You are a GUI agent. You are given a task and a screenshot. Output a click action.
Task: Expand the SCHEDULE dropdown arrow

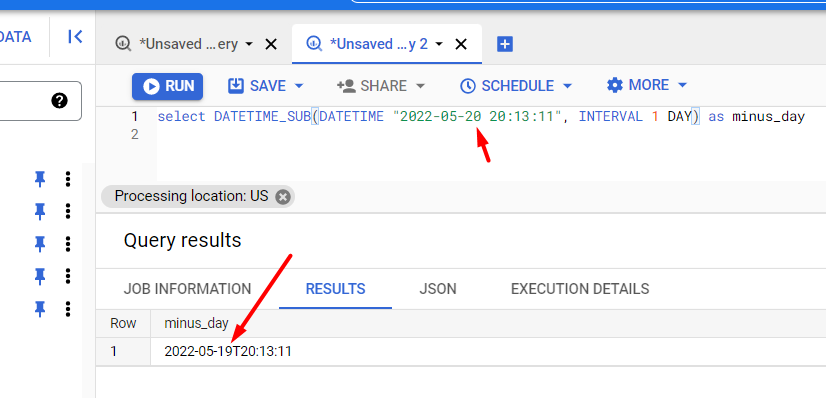click(567, 86)
